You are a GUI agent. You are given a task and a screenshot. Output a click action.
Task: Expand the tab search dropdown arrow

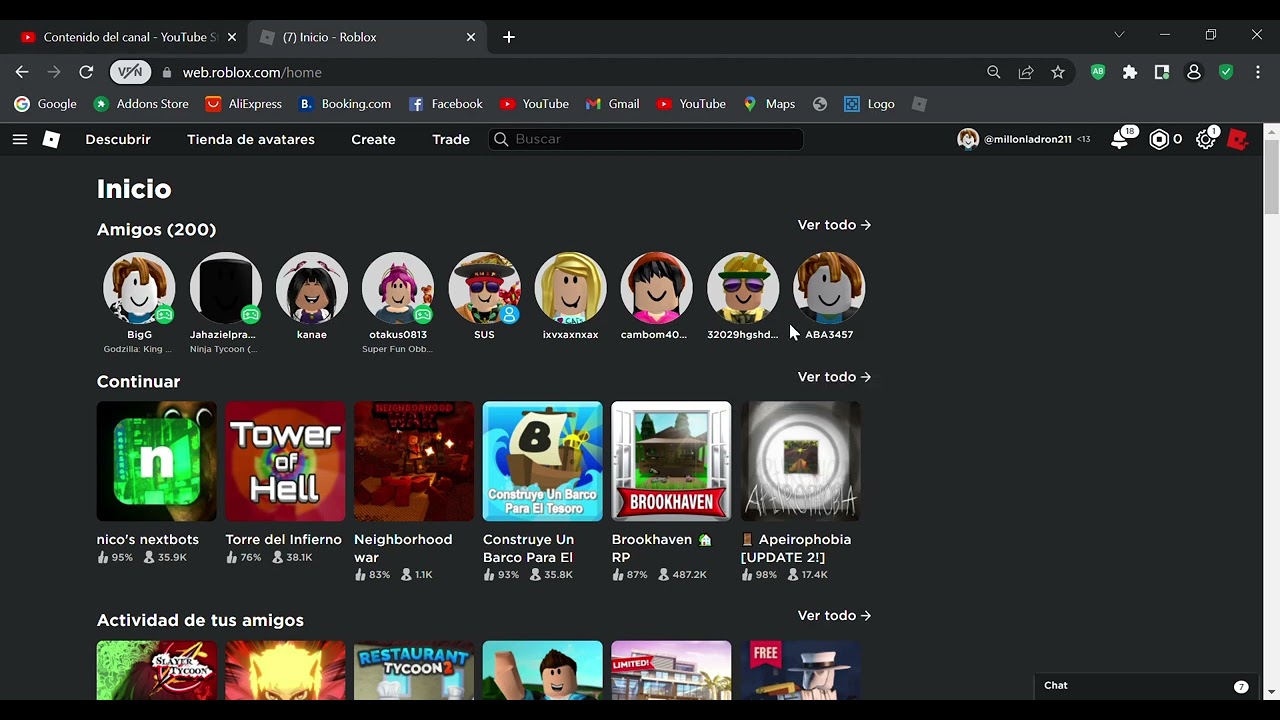point(1119,35)
